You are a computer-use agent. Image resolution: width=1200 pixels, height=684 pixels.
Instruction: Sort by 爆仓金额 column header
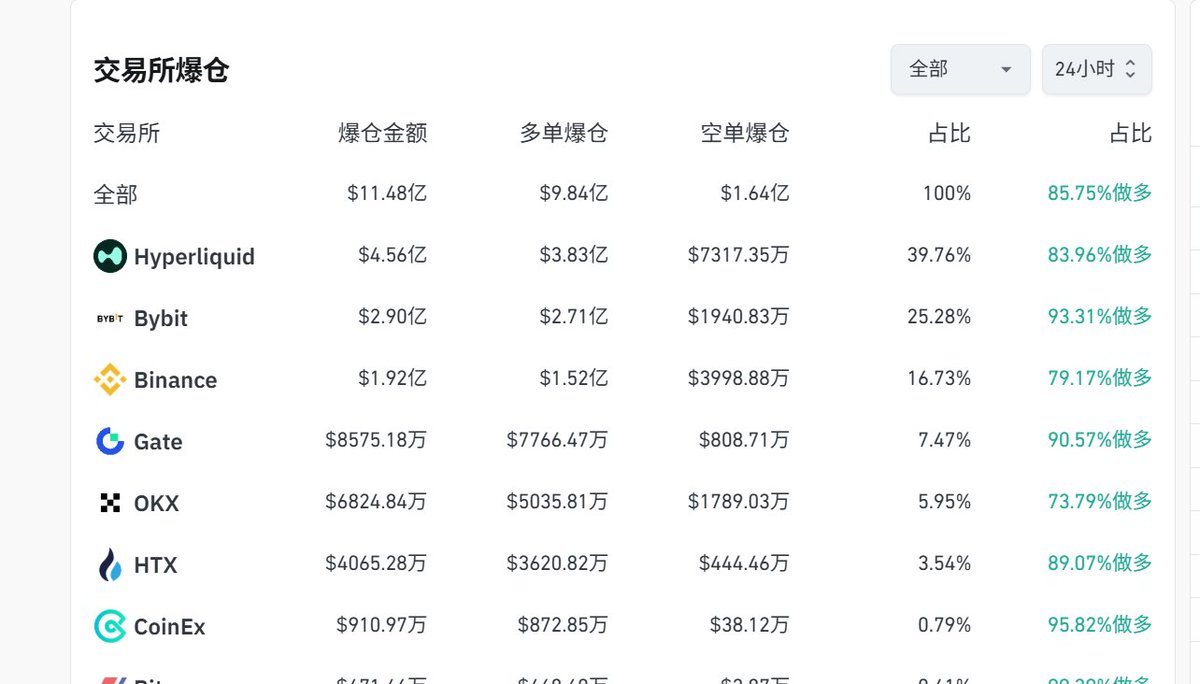click(x=383, y=133)
